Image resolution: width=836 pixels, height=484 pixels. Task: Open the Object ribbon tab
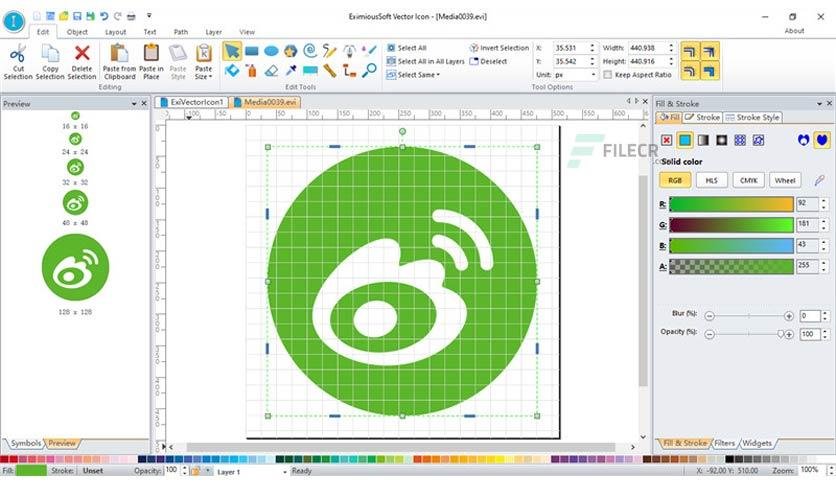pyautogui.click(x=77, y=32)
